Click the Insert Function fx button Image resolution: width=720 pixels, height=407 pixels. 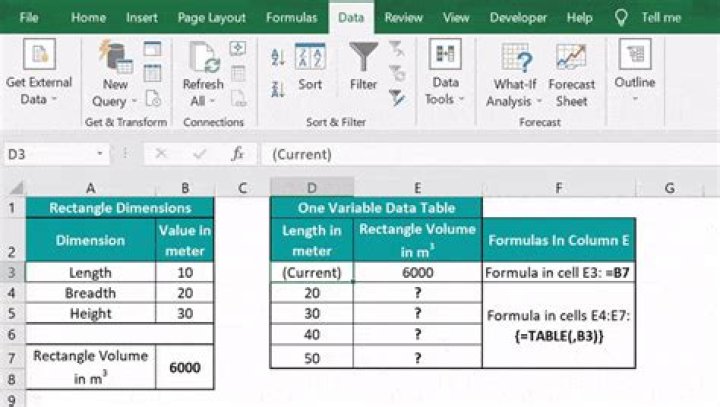[x=237, y=154]
